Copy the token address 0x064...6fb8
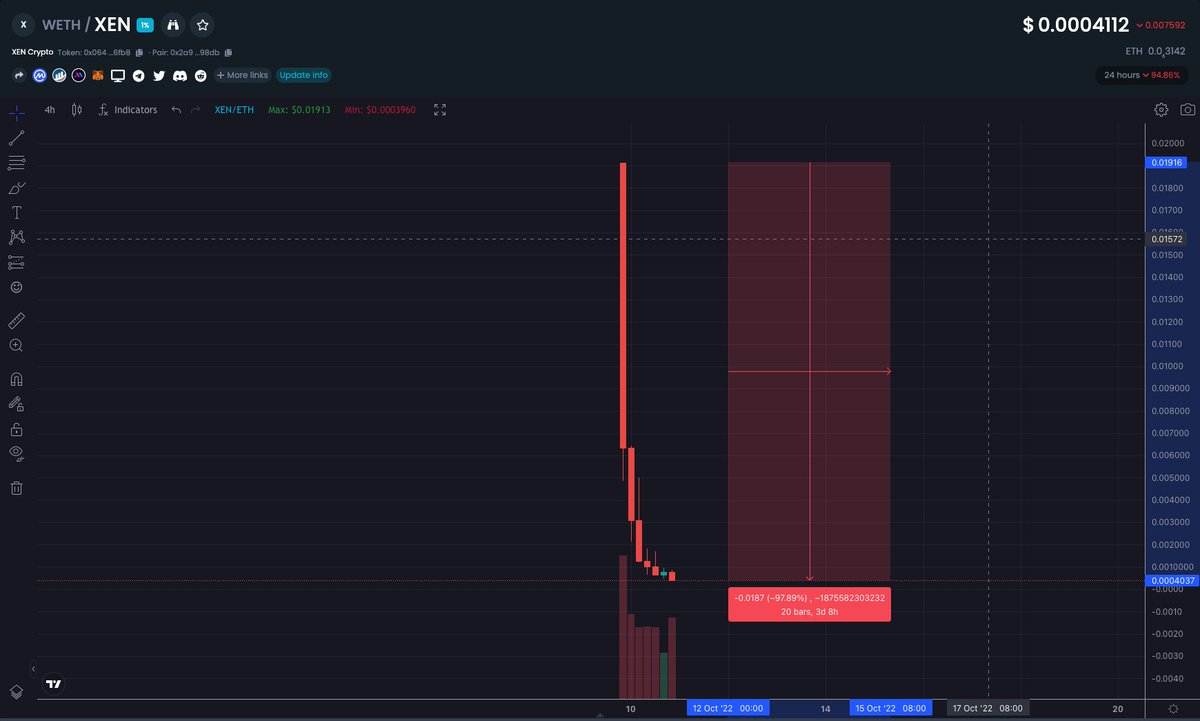This screenshot has height=721, width=1200. 141,52
